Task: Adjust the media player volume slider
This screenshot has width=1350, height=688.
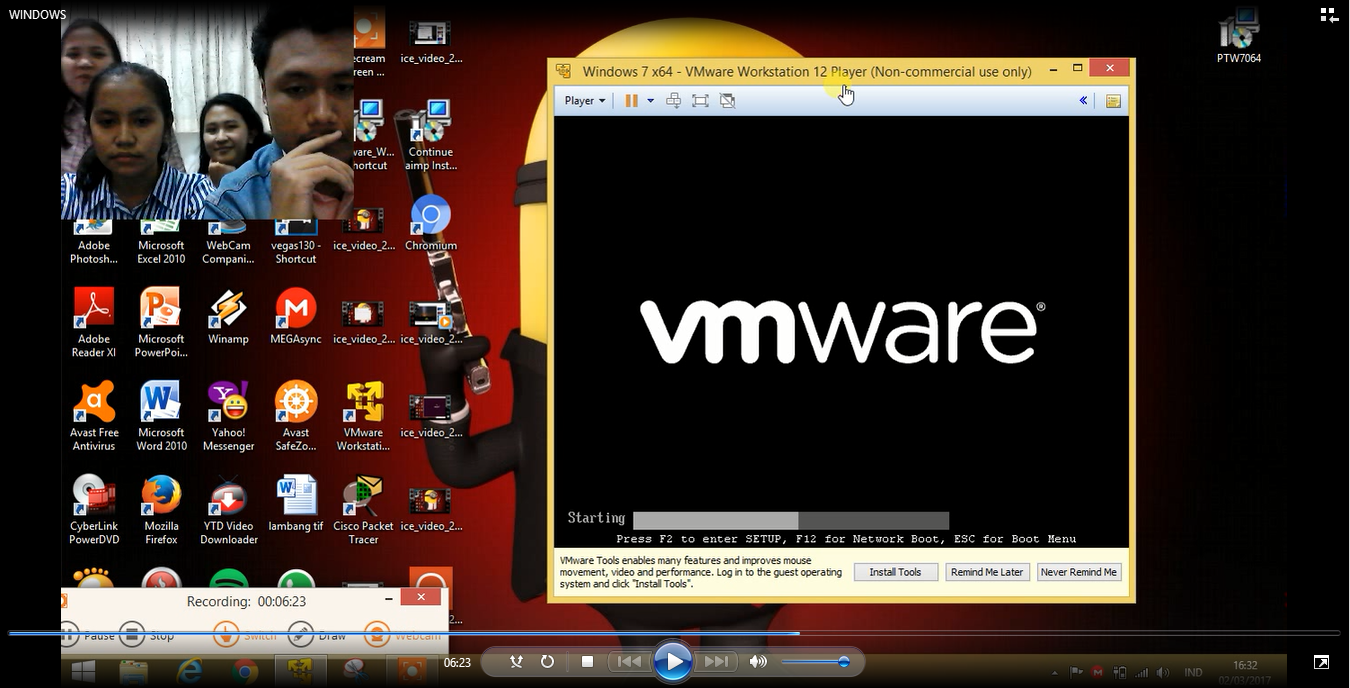Action: point(815,662)
